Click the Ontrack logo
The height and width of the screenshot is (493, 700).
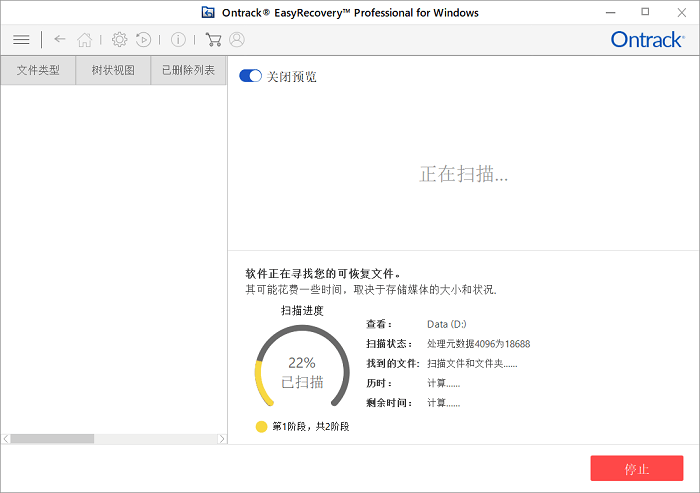click(647, 40)
